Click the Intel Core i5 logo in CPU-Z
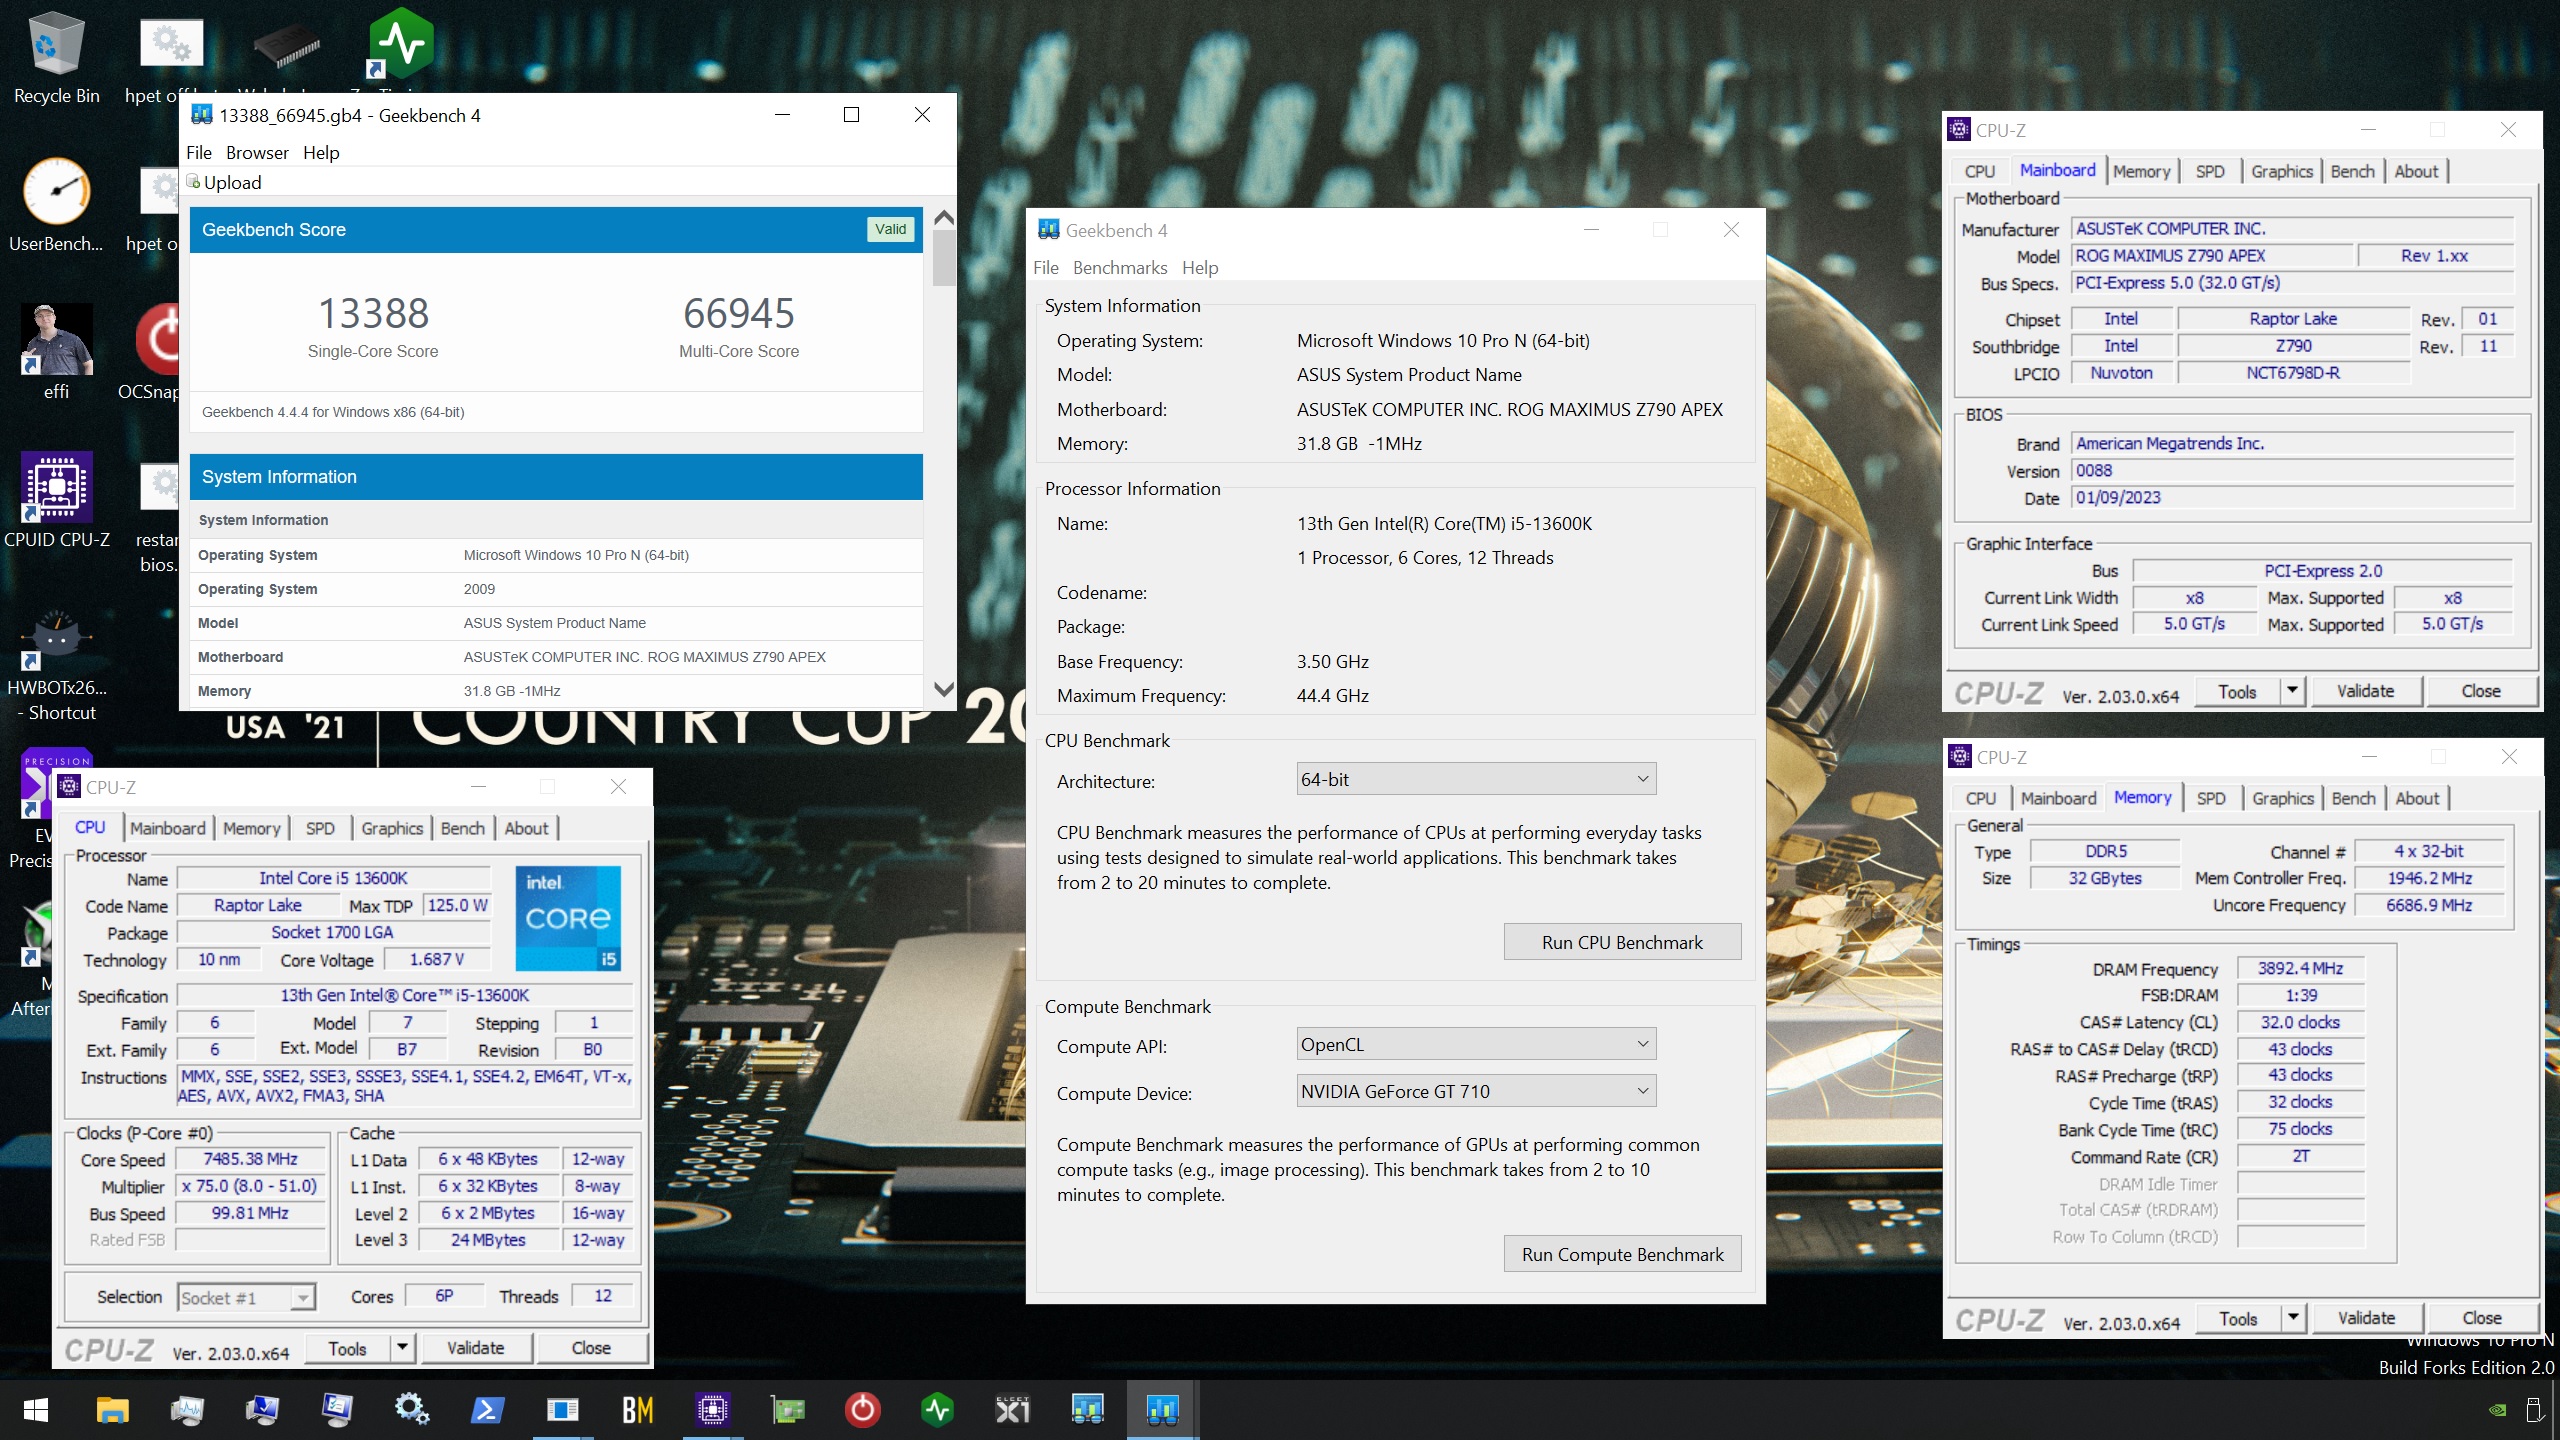The image size is (2560, 1440). [x=568, y=919]
